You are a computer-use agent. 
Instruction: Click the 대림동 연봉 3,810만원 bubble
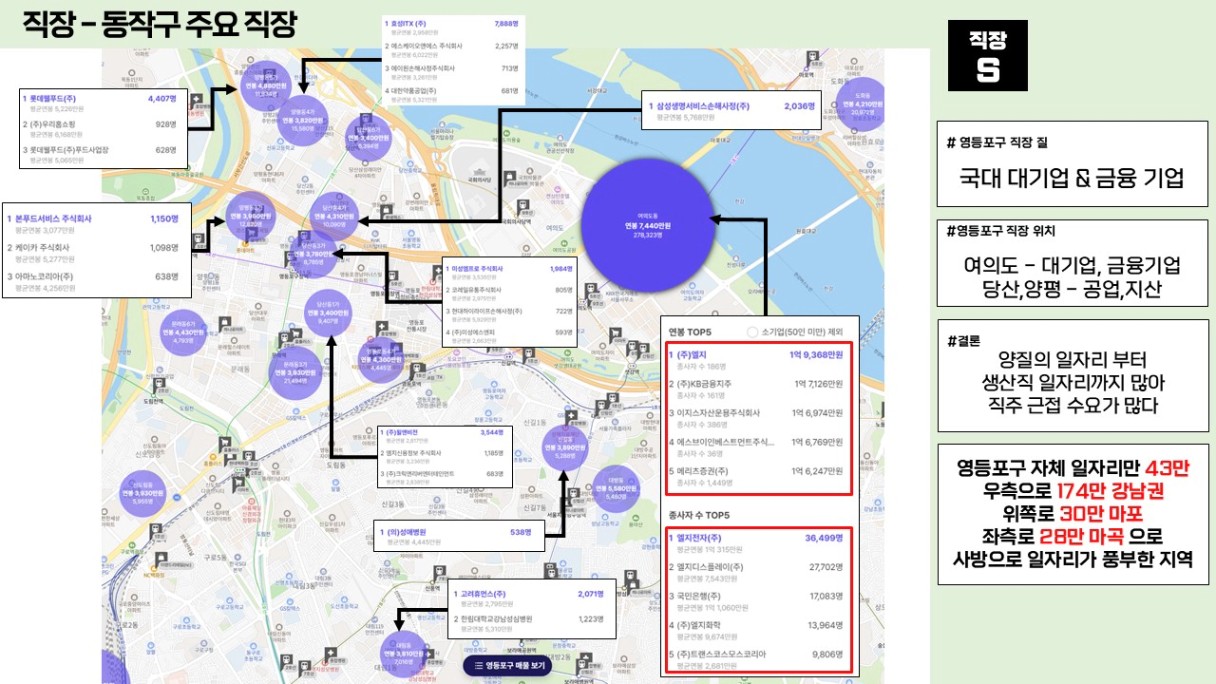[x=403, y=655]
